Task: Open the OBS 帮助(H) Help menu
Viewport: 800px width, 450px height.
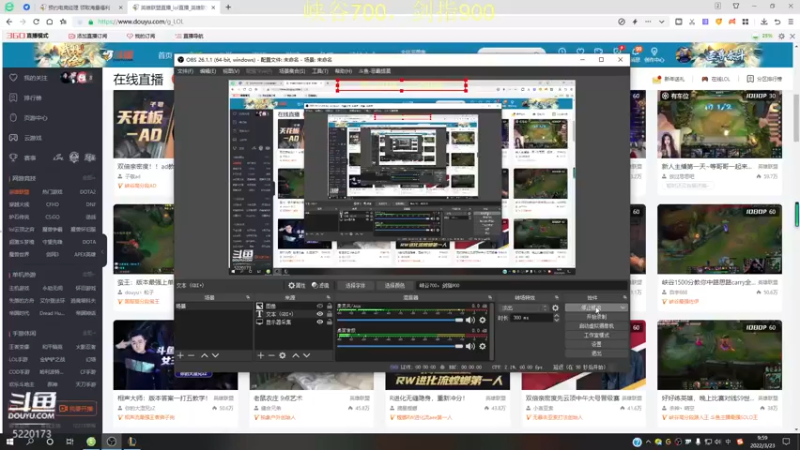Action: pos(343,71)
